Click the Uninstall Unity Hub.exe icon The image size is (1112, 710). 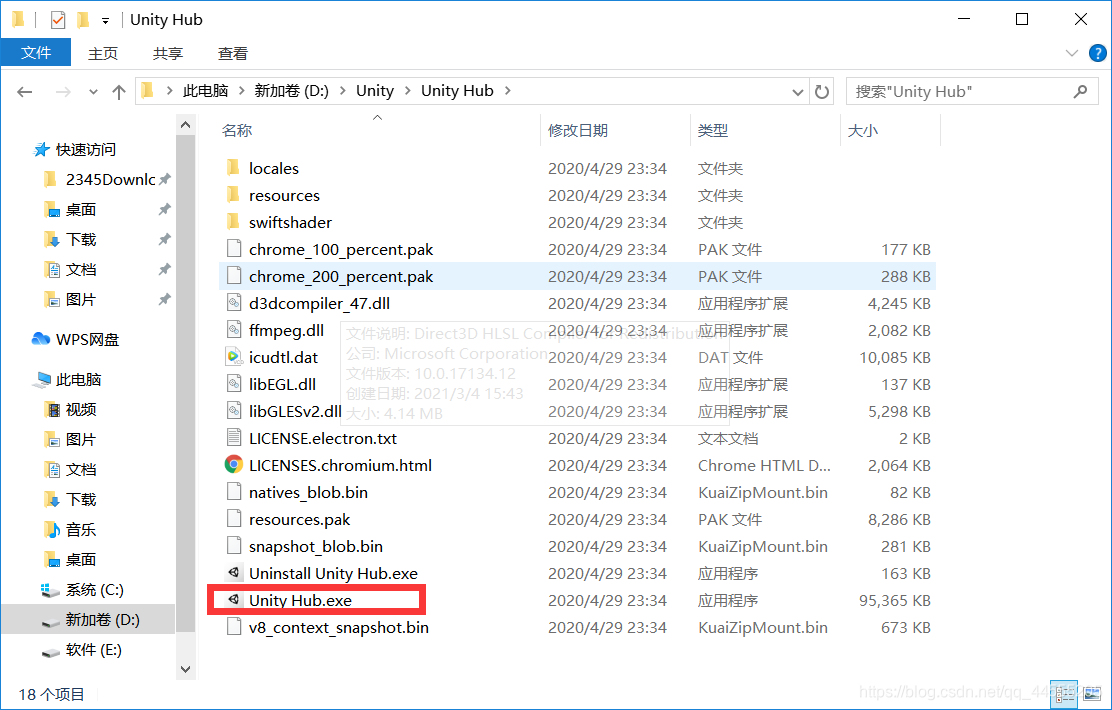(233, 573)
